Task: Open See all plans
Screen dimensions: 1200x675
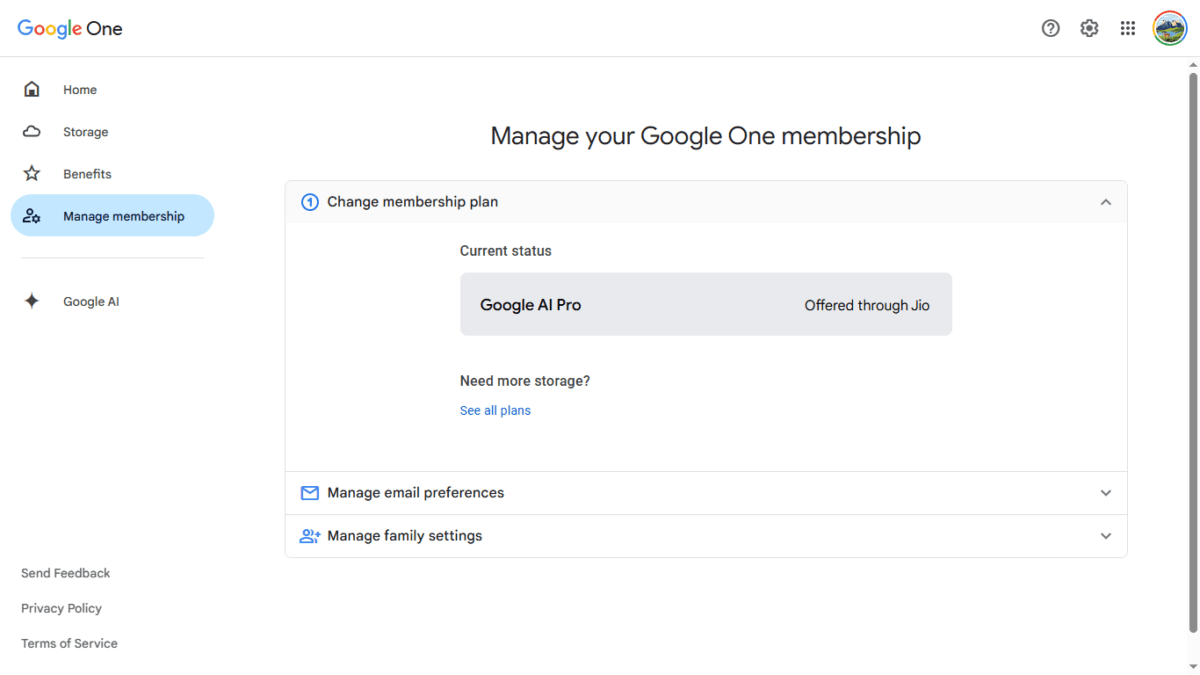Action: 495,410
